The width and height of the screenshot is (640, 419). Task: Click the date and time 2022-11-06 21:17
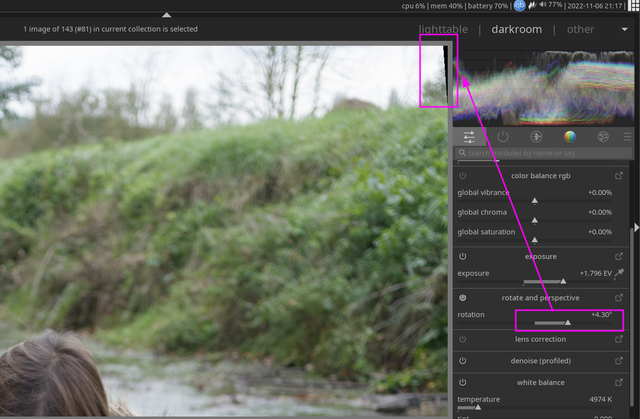point(595,6)
